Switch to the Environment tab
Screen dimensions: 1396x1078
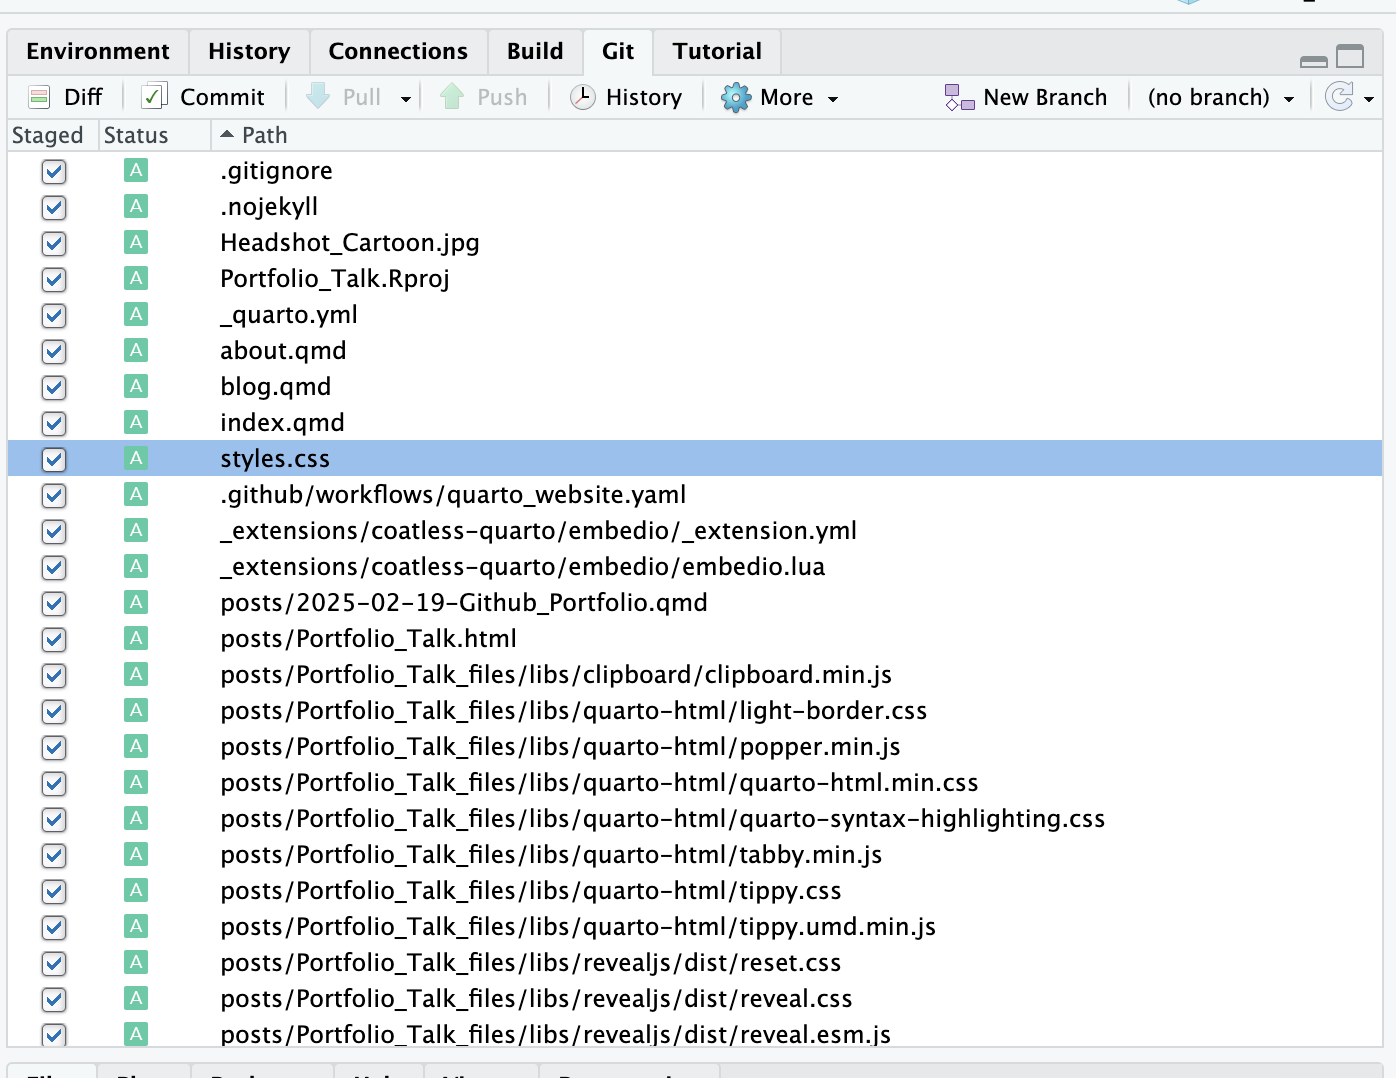[x=98, y=51]
